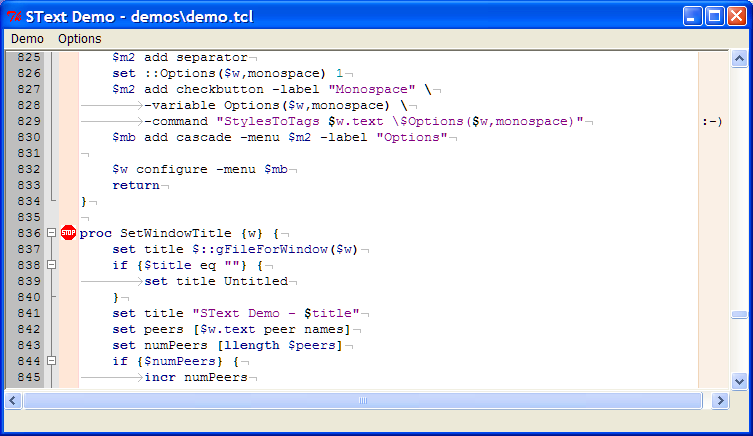Close the SText Demo window
The height and width of the screenshot is (436, 753).
(x=738, y=16)
